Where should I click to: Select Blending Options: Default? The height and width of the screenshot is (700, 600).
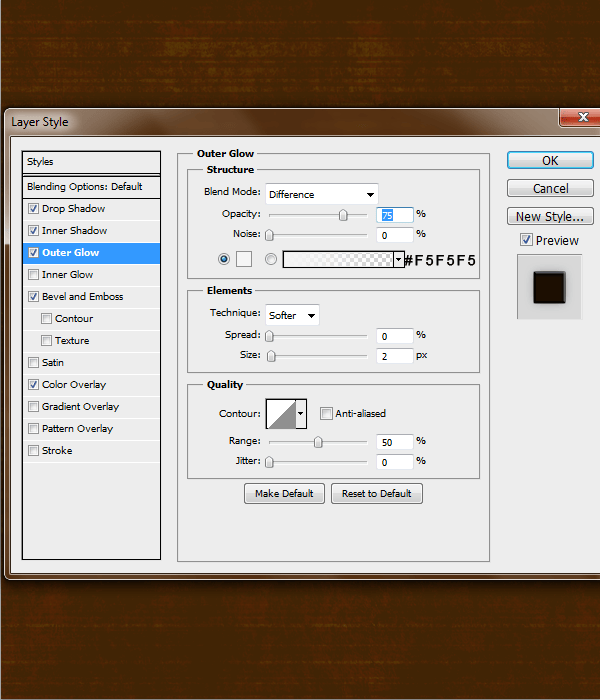91,187
